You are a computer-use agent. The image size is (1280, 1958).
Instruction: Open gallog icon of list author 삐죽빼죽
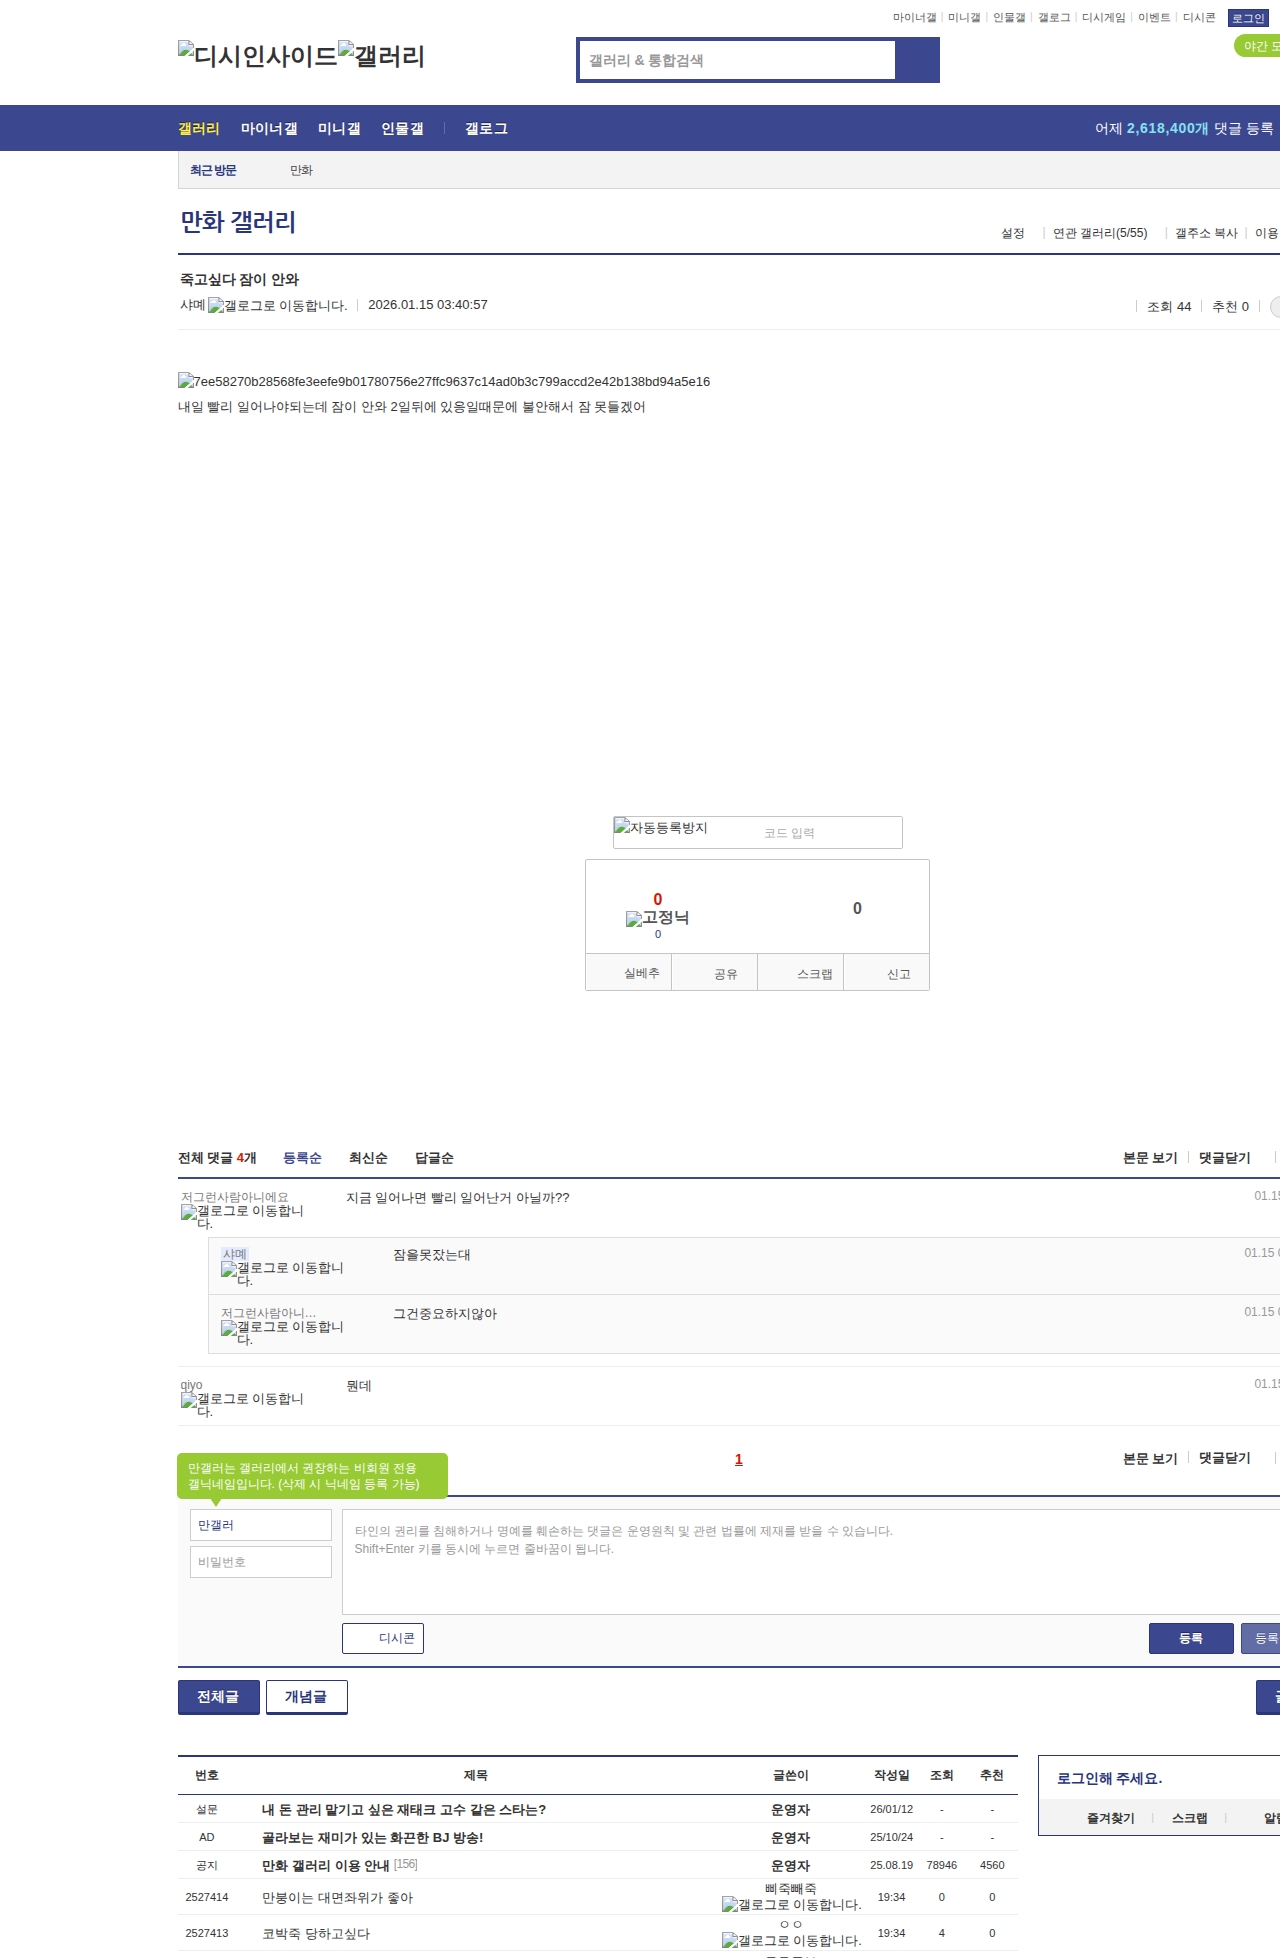point(791,1905)
